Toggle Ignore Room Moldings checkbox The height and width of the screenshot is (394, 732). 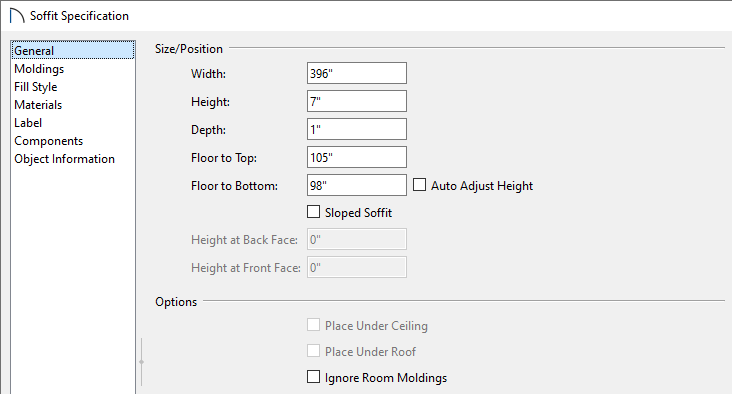[313, 377]
